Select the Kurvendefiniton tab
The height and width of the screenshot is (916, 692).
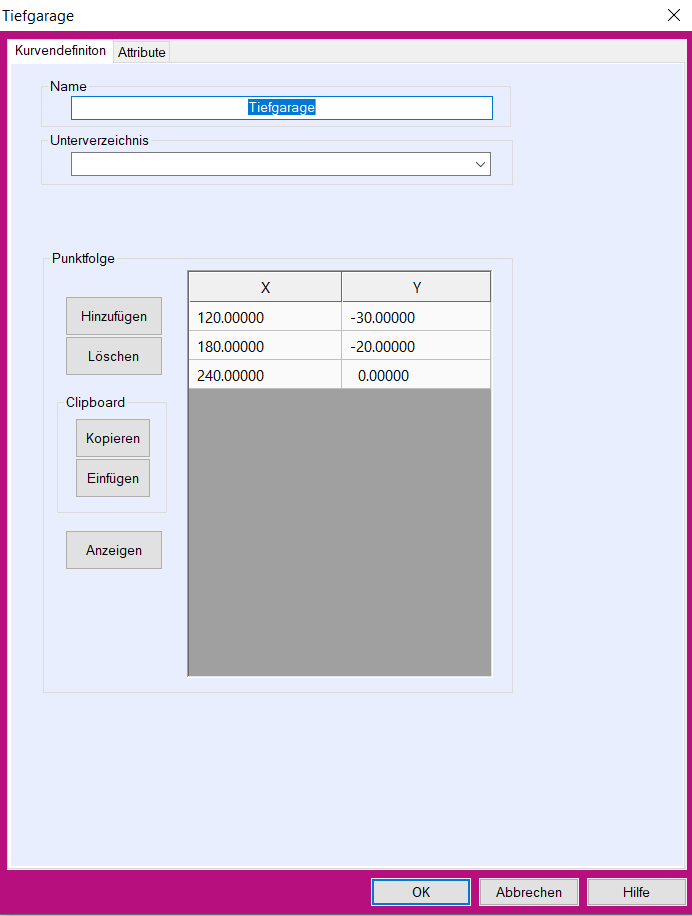click(60, 51)
